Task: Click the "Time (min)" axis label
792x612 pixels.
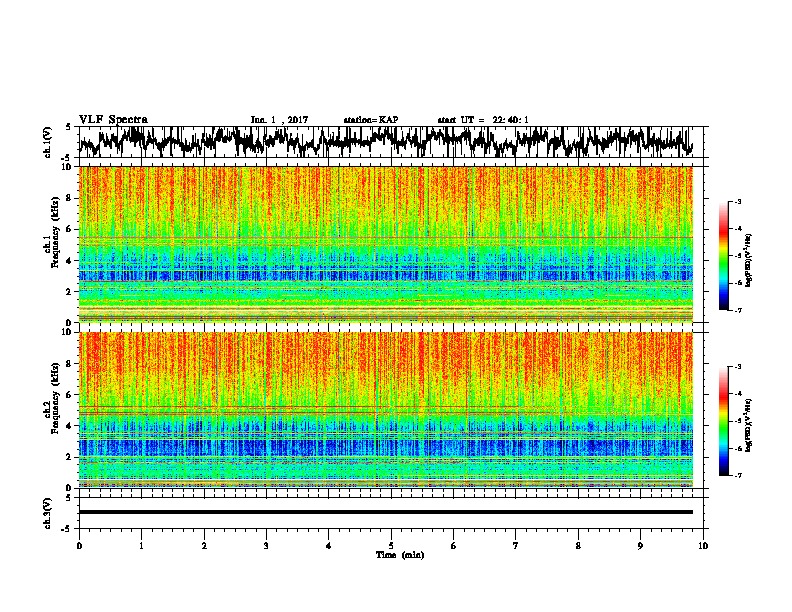Action: click(x=400, y=555)
